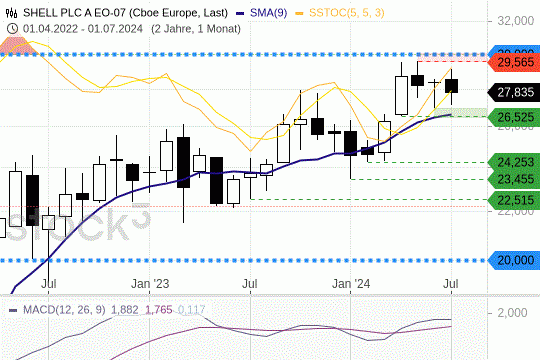Click the SMA(9) blue color marker

point(240,13)
